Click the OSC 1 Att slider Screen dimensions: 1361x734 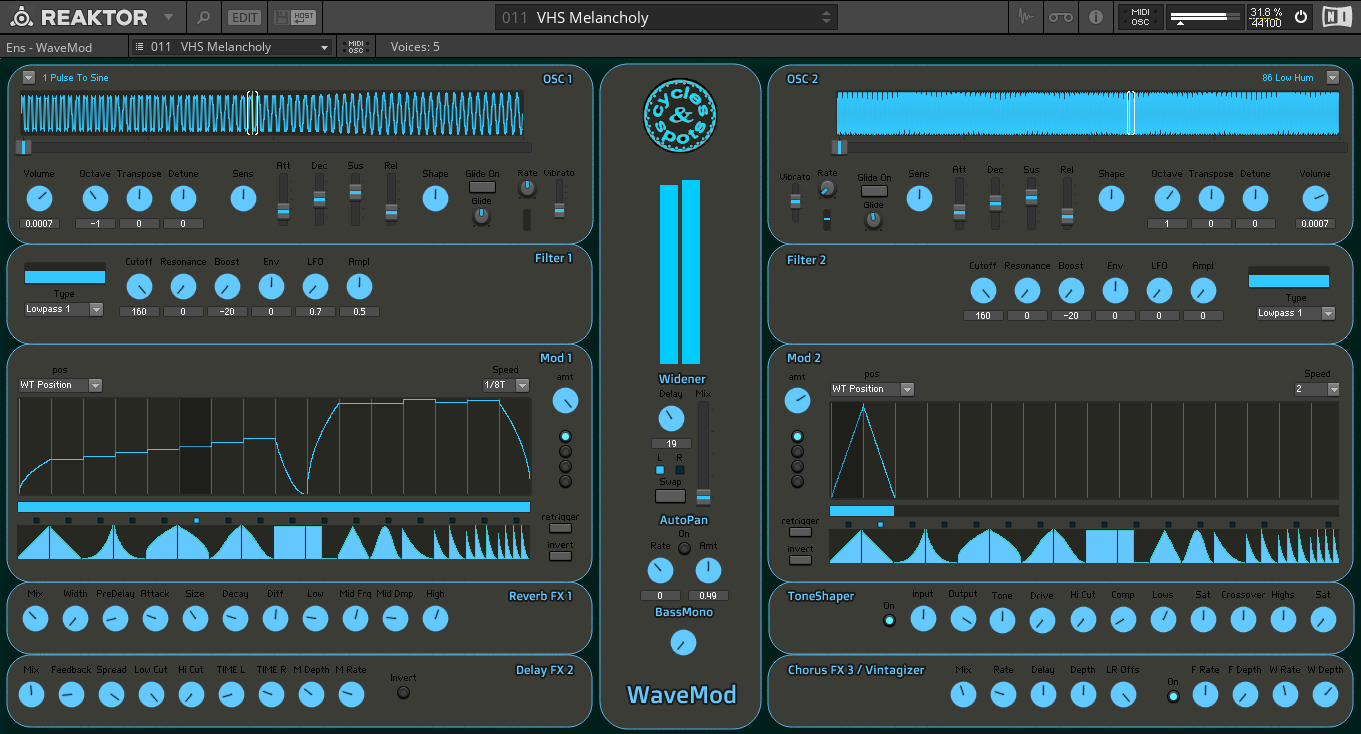coord(283,200)
